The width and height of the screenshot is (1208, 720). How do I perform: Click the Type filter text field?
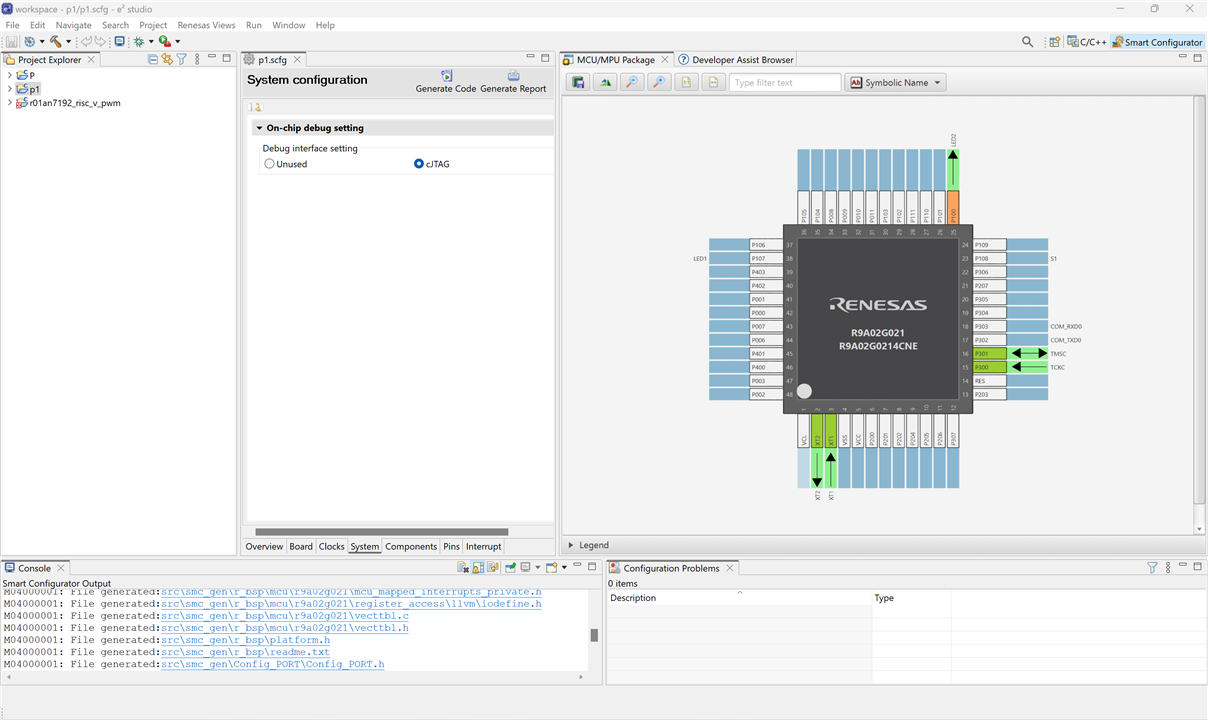pyautogui.click(x=785, y=83)
